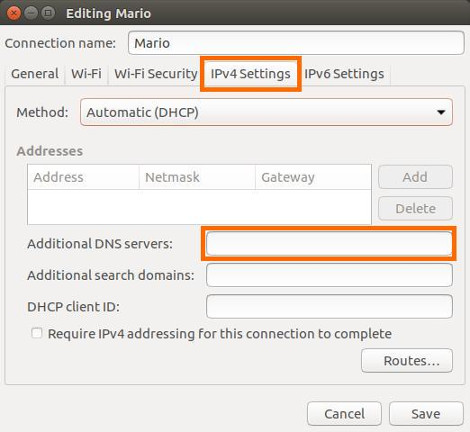Open the IPv6 Settings tab
Viewport: 470px width, 432px height.
click(x=344, y=74)
